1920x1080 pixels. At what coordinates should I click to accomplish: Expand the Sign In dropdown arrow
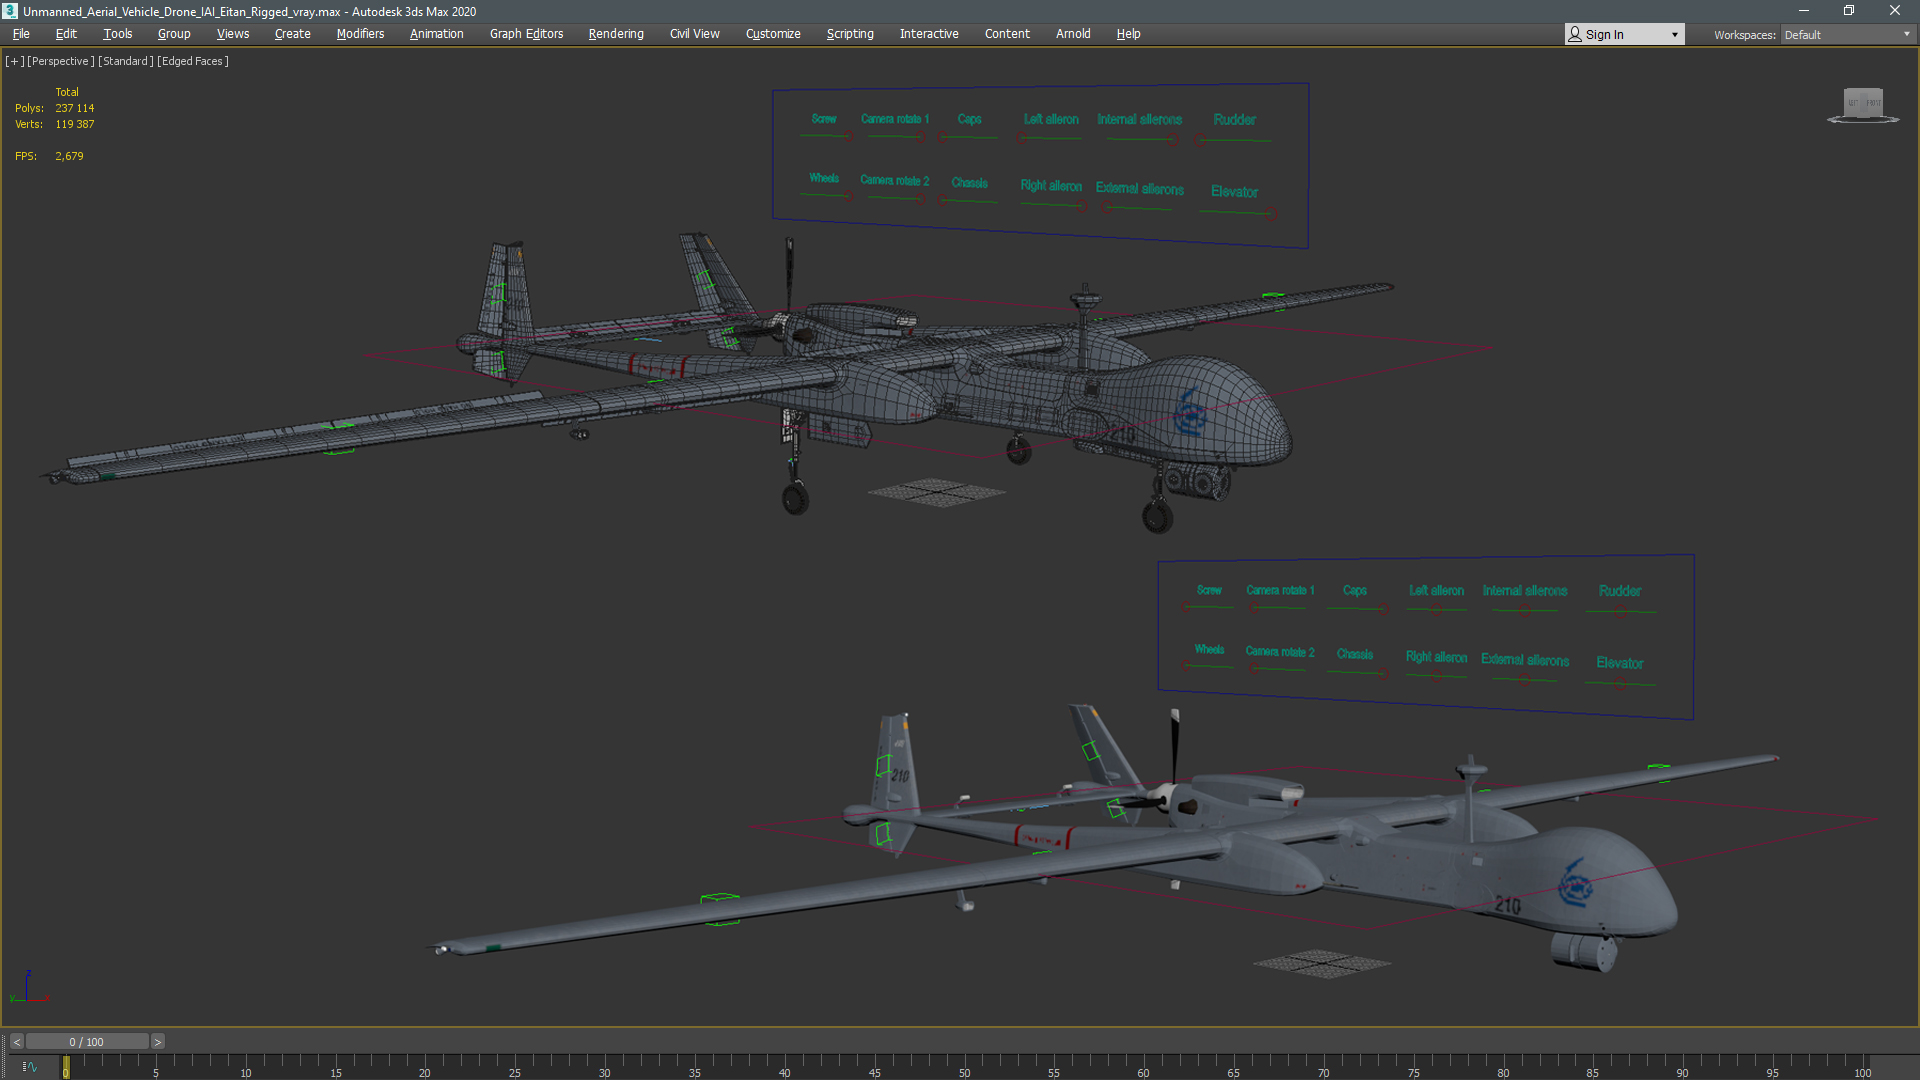(x=1675, y=35)
